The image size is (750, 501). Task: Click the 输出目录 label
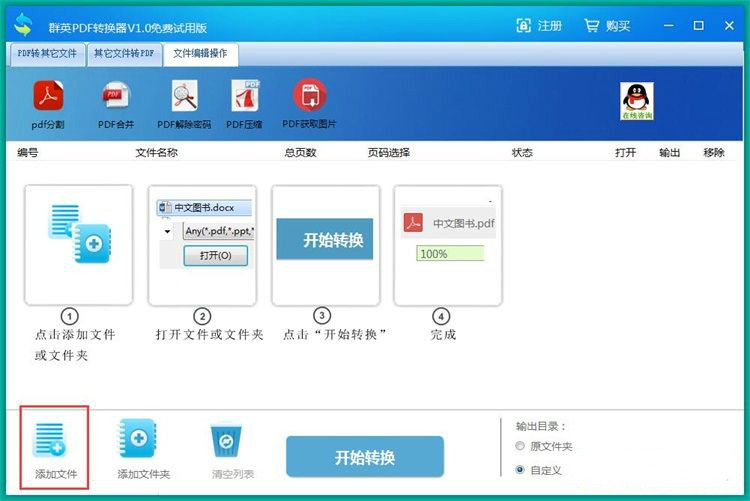coord(540,426)
